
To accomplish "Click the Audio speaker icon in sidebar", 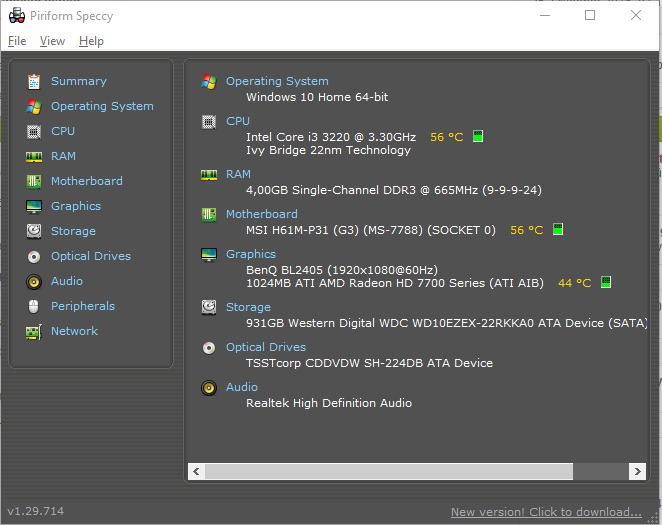I will coord(34,282).
